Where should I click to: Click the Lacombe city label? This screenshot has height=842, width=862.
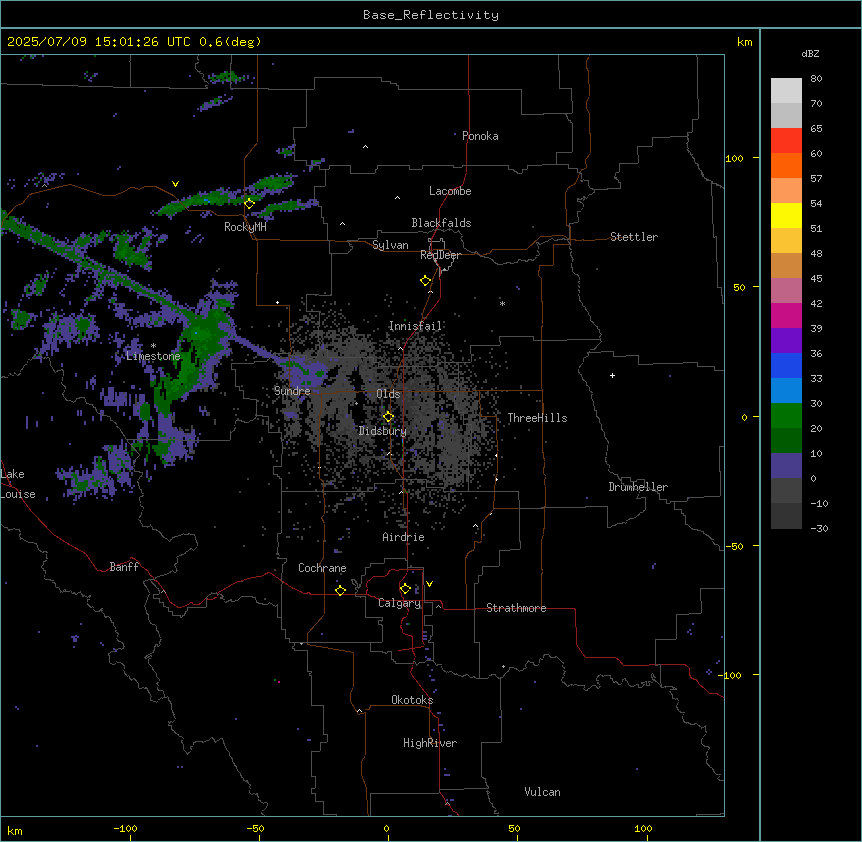(450, 191)
